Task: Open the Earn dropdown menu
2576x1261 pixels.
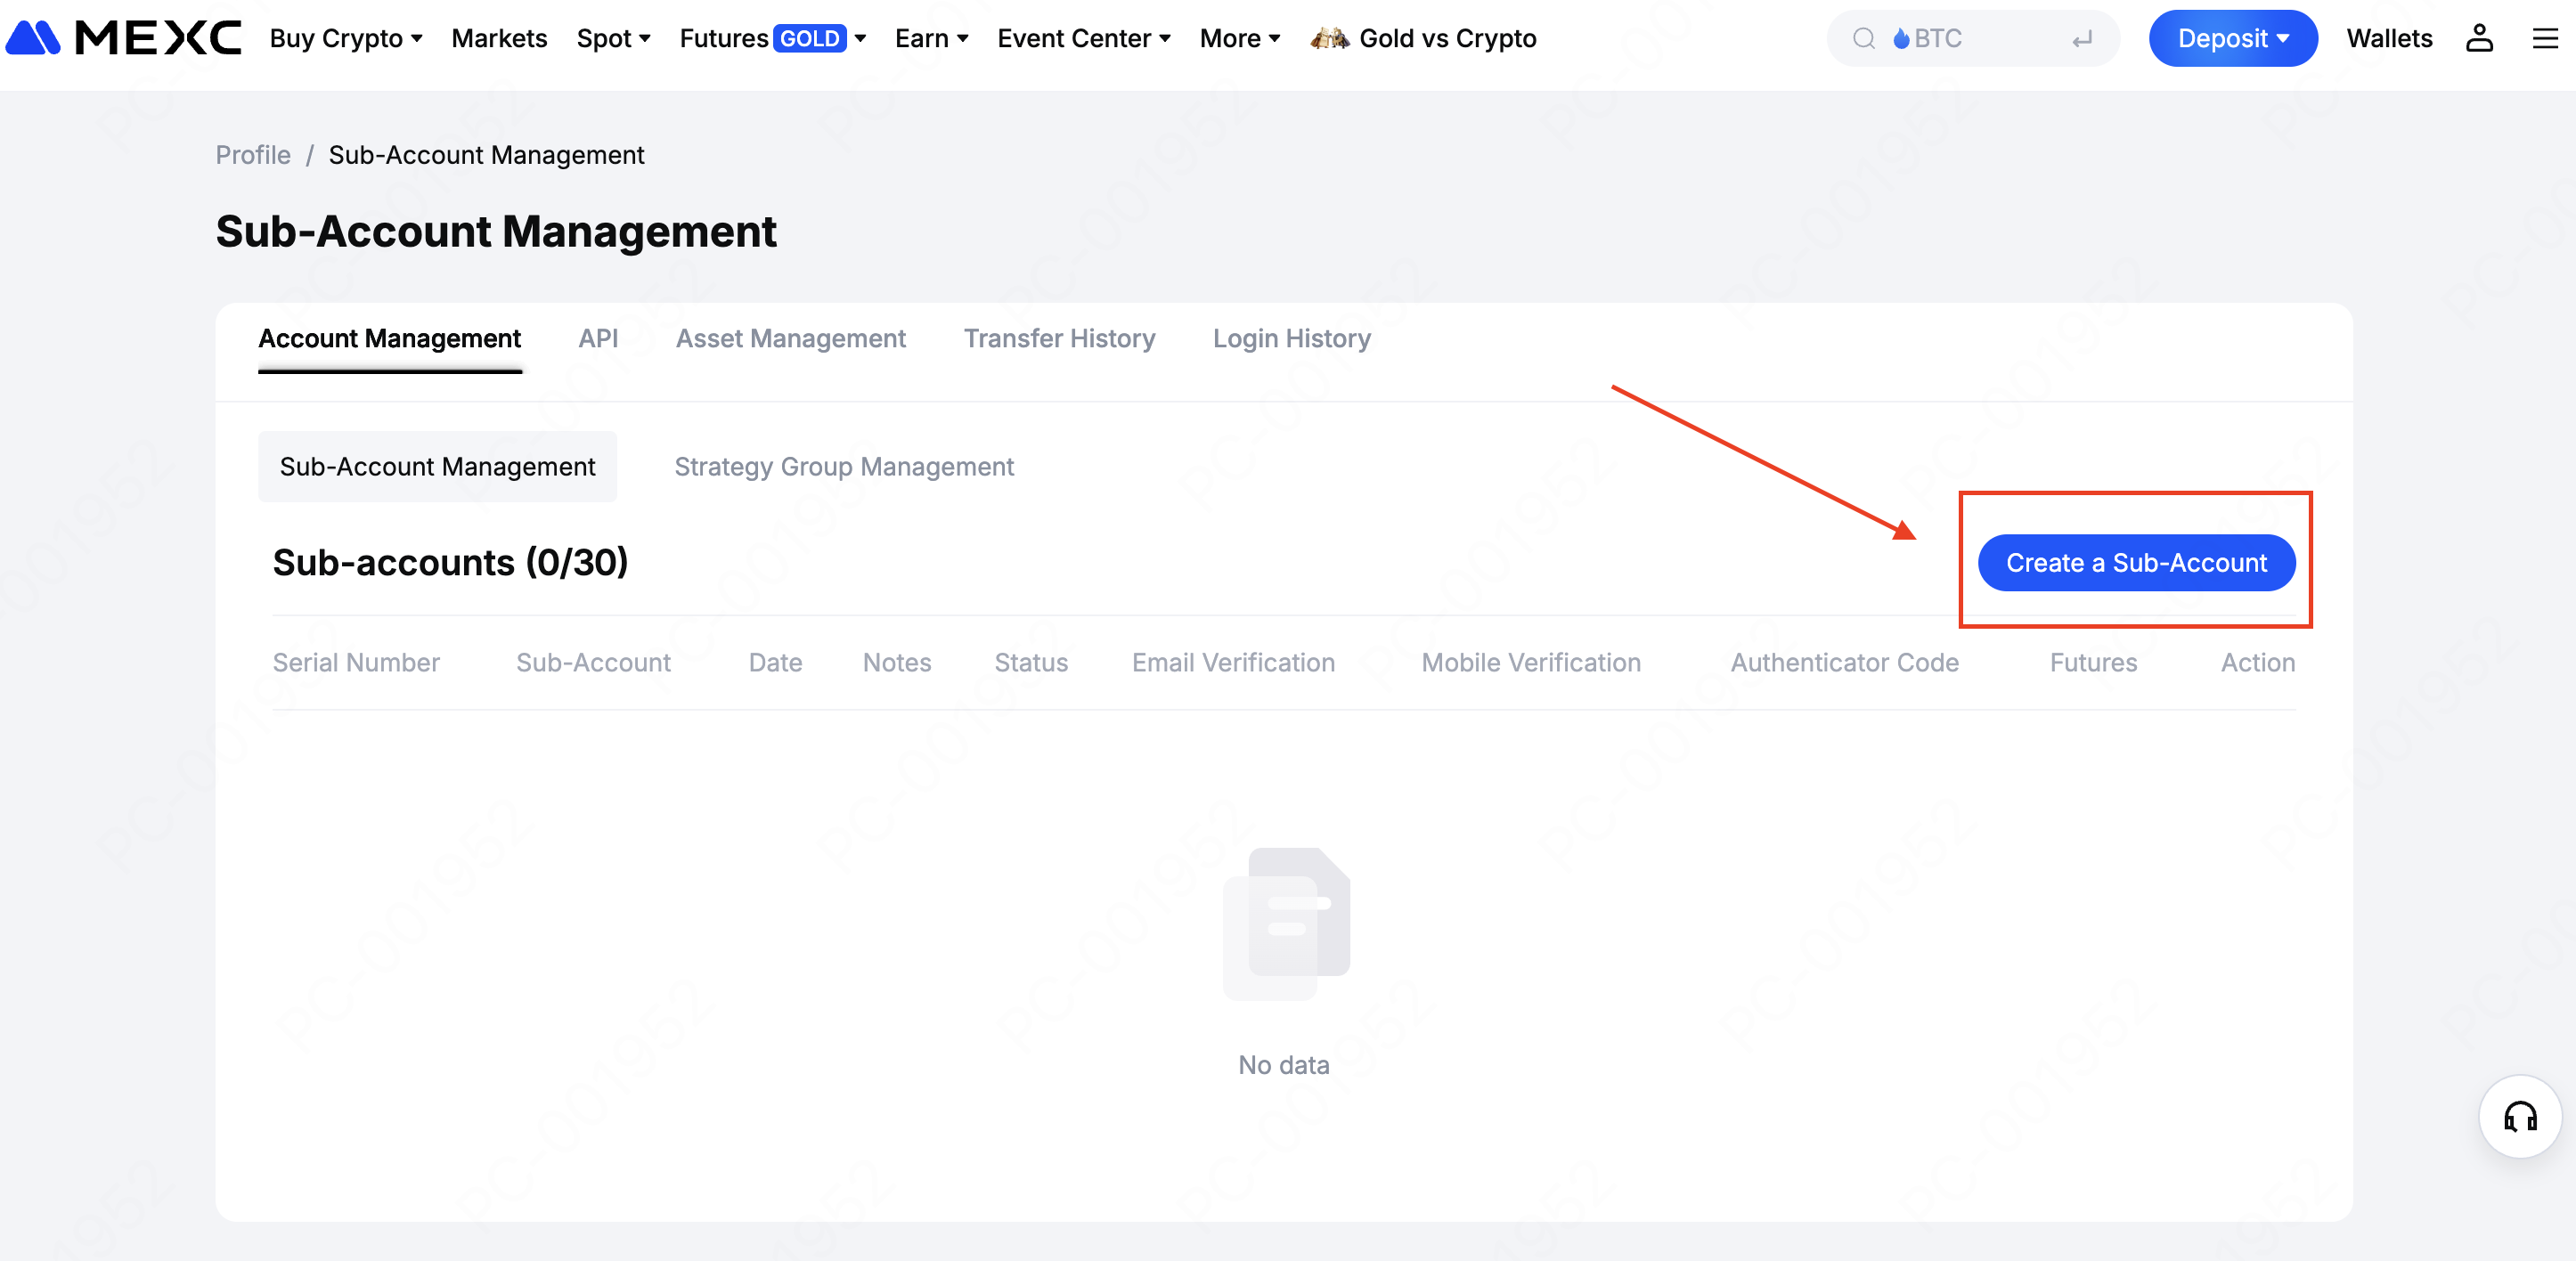Action: (931, 38)
